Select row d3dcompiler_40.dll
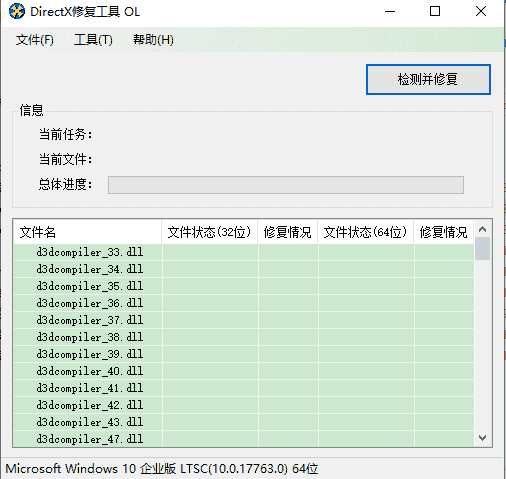The image size is (506, 479). point(244,371)
